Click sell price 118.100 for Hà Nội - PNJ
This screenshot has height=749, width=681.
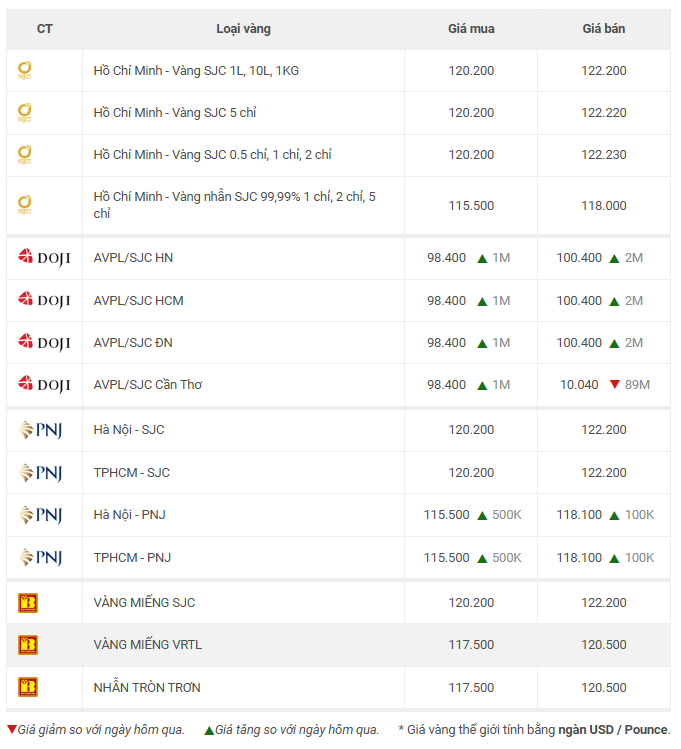pyautogui.click(x=579, y=515)
